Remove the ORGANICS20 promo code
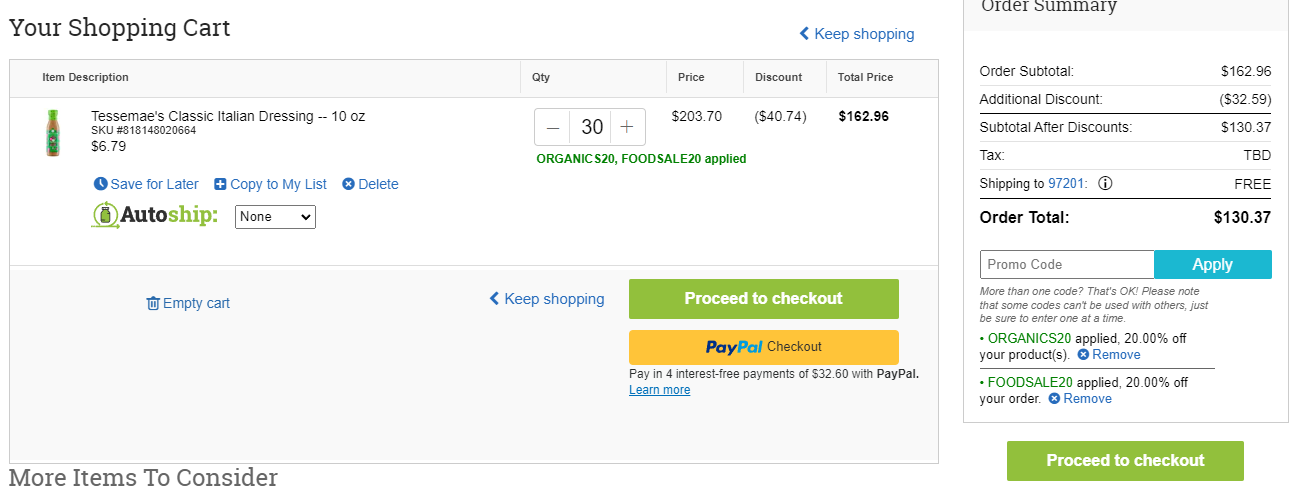The image size is (1301, 488). click(1108, 355)
